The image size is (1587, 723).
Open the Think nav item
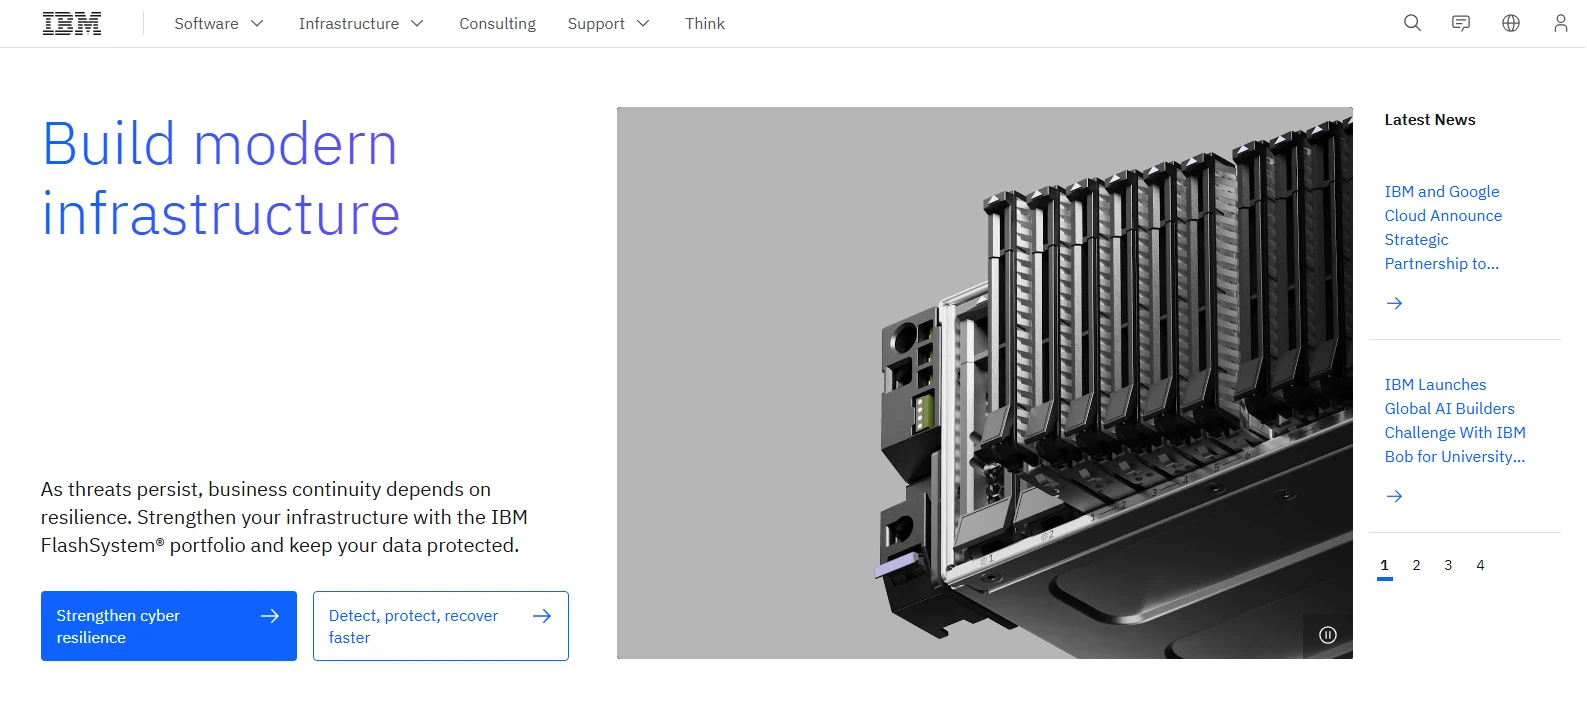pyautogui.click(x=705, y=23)
